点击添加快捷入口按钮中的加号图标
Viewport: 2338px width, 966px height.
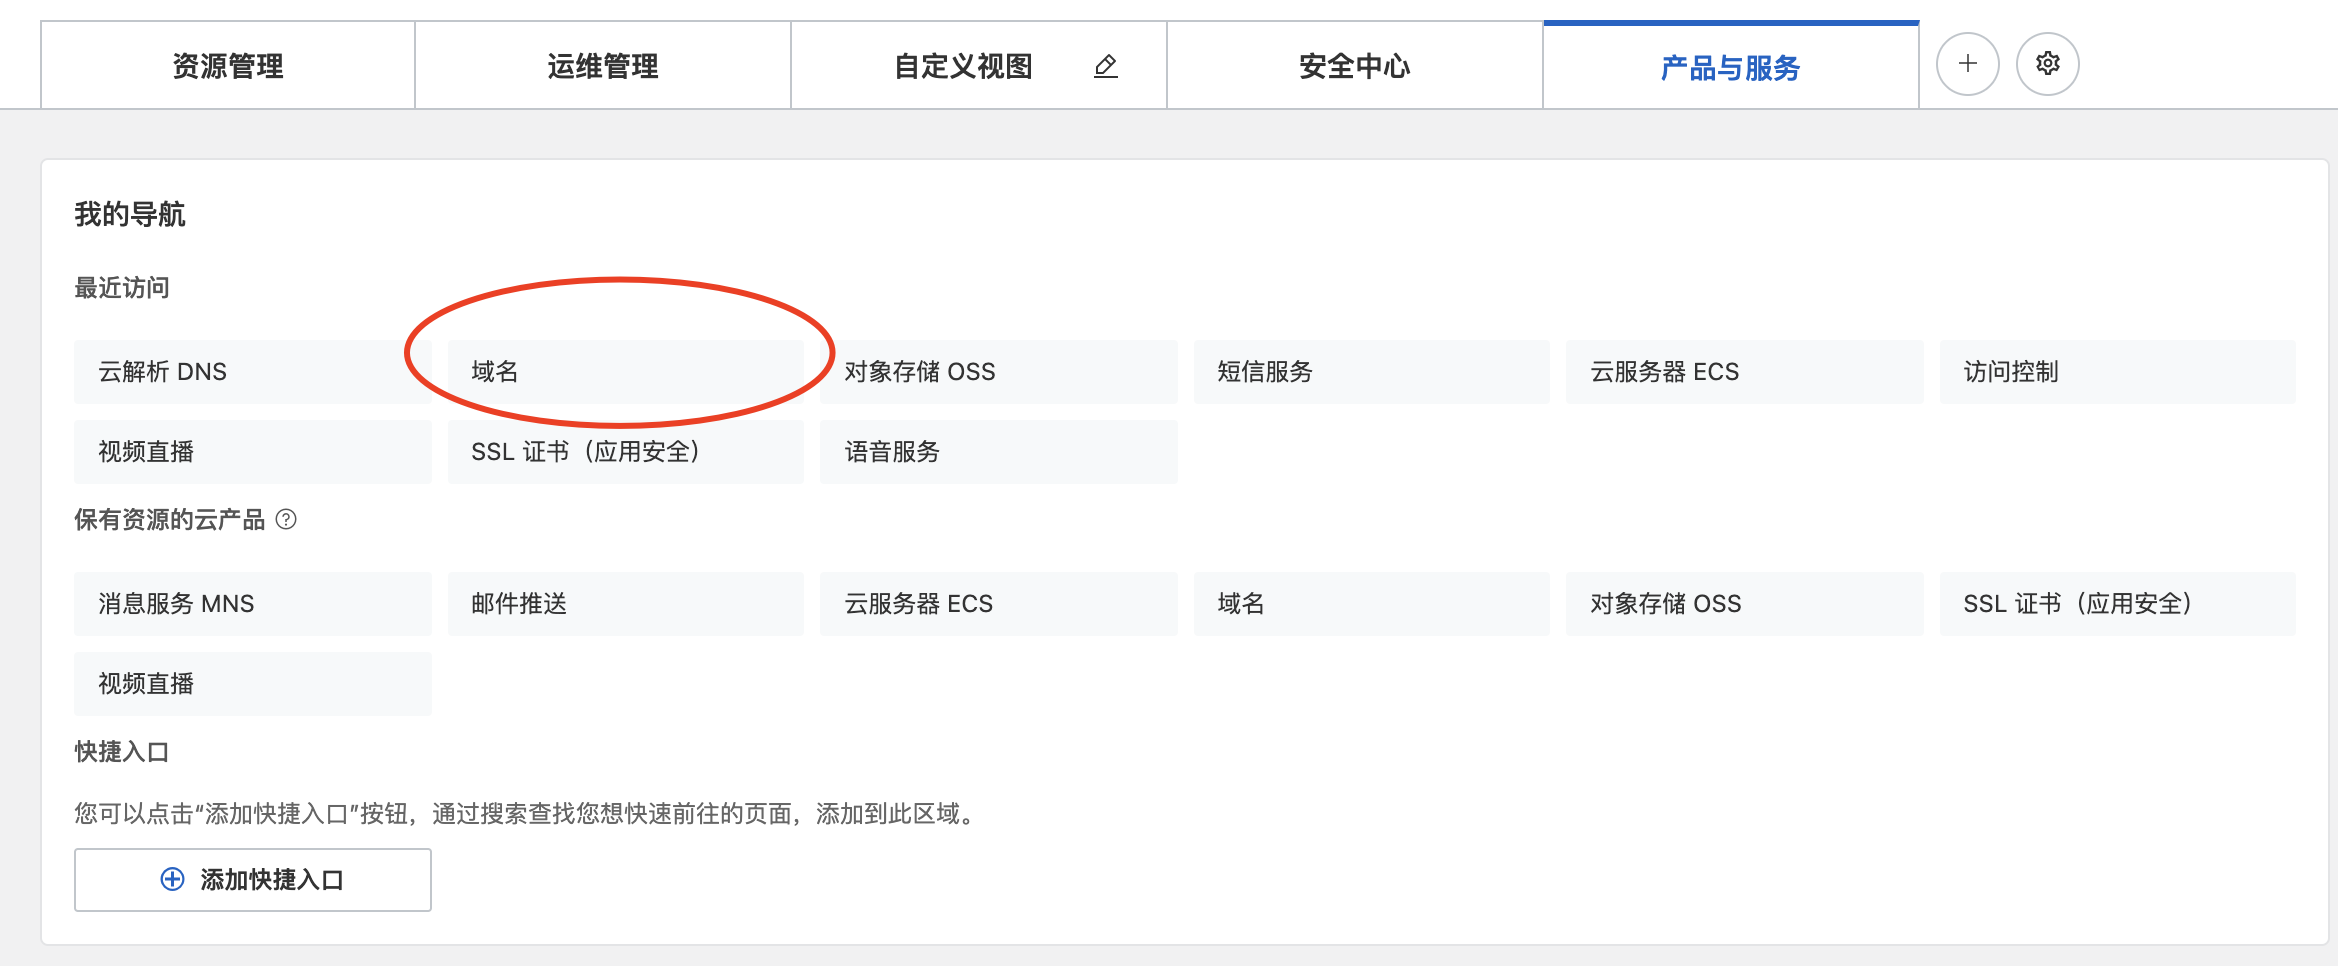pyautogui.click(x=172, y=880)
